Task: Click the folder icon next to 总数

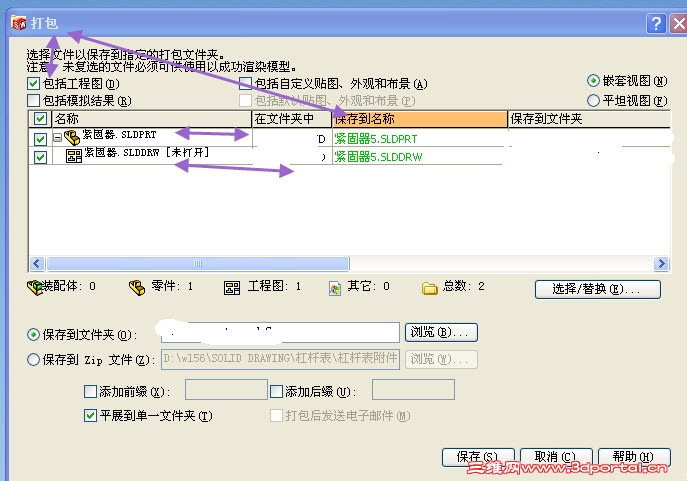Action: pos(429,288)
